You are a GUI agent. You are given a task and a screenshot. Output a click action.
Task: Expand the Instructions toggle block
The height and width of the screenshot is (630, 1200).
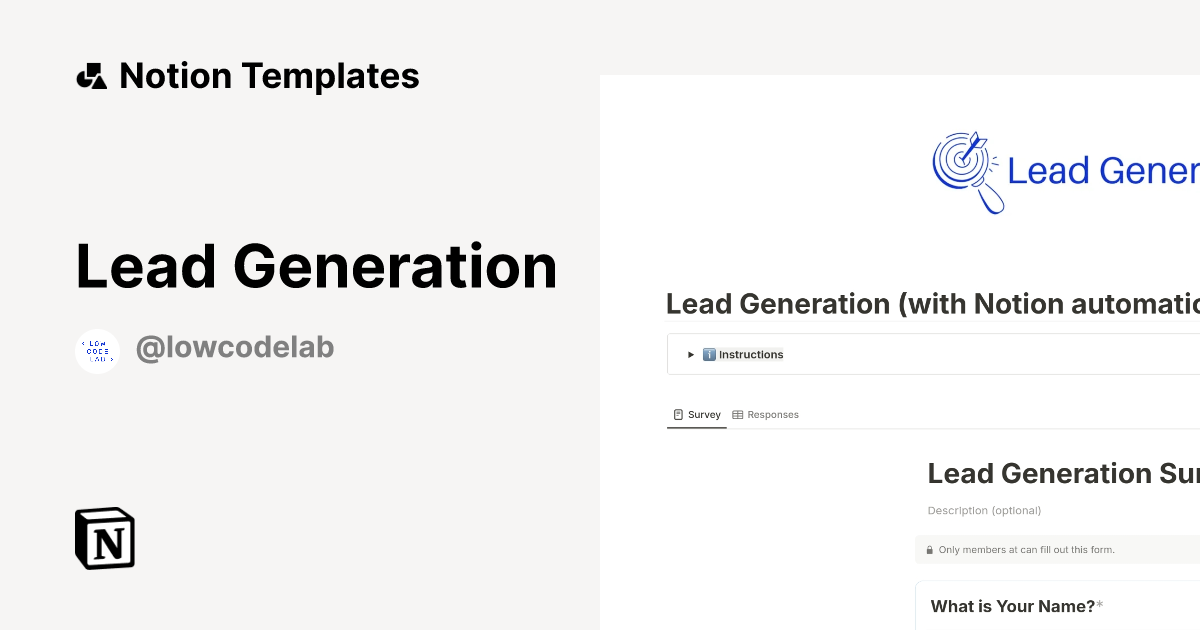point(690,354)
